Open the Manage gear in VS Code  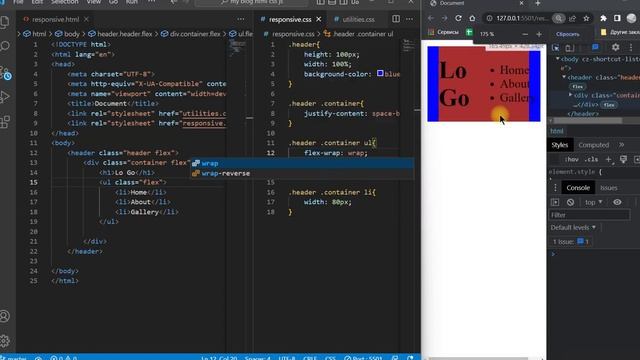click(5, 341)
